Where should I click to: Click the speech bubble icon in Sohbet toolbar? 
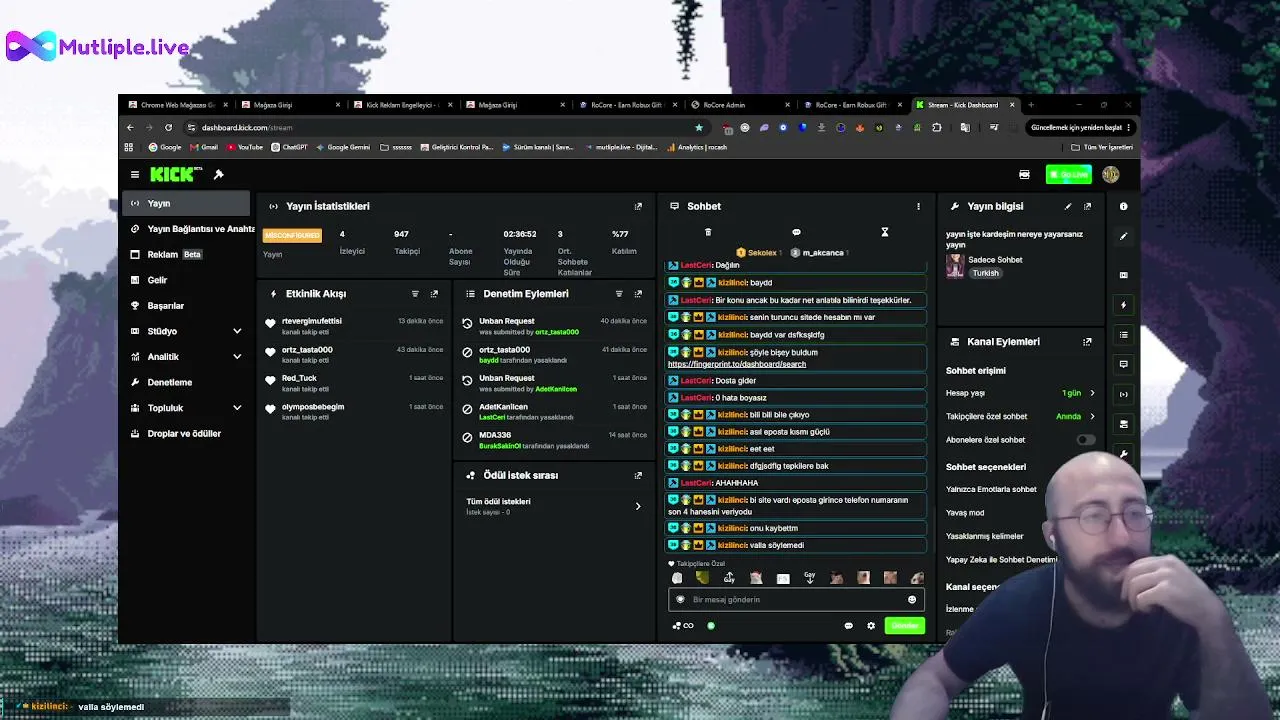pyautogui.click(x=796, y=232)
